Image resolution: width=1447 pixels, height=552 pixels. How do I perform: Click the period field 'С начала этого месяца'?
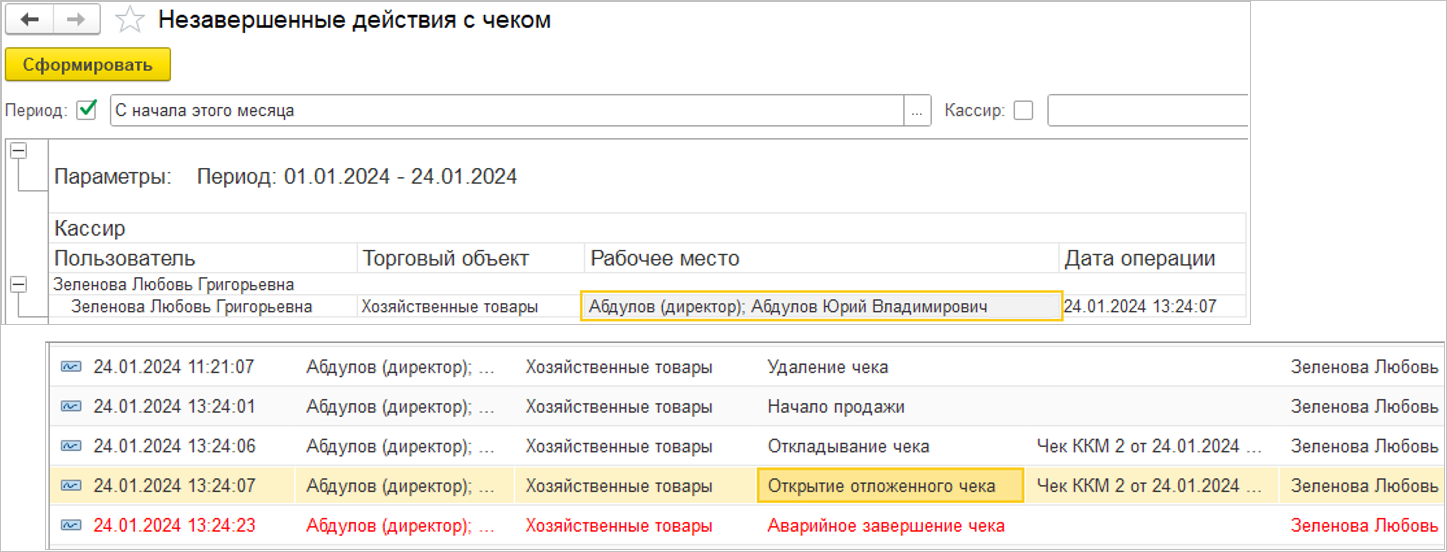506,110
